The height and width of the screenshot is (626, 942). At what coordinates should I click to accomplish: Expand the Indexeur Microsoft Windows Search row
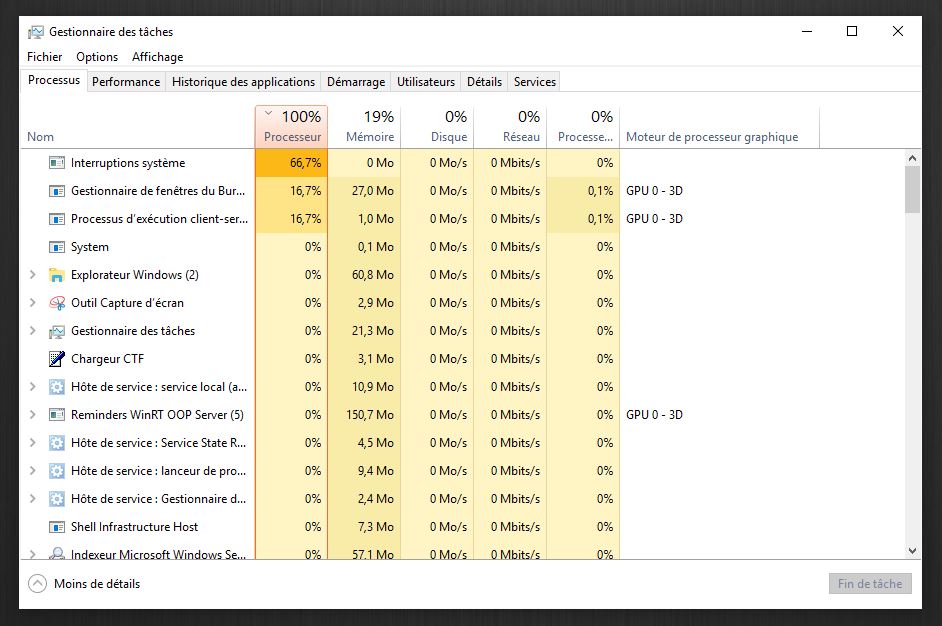click(33, 554)
